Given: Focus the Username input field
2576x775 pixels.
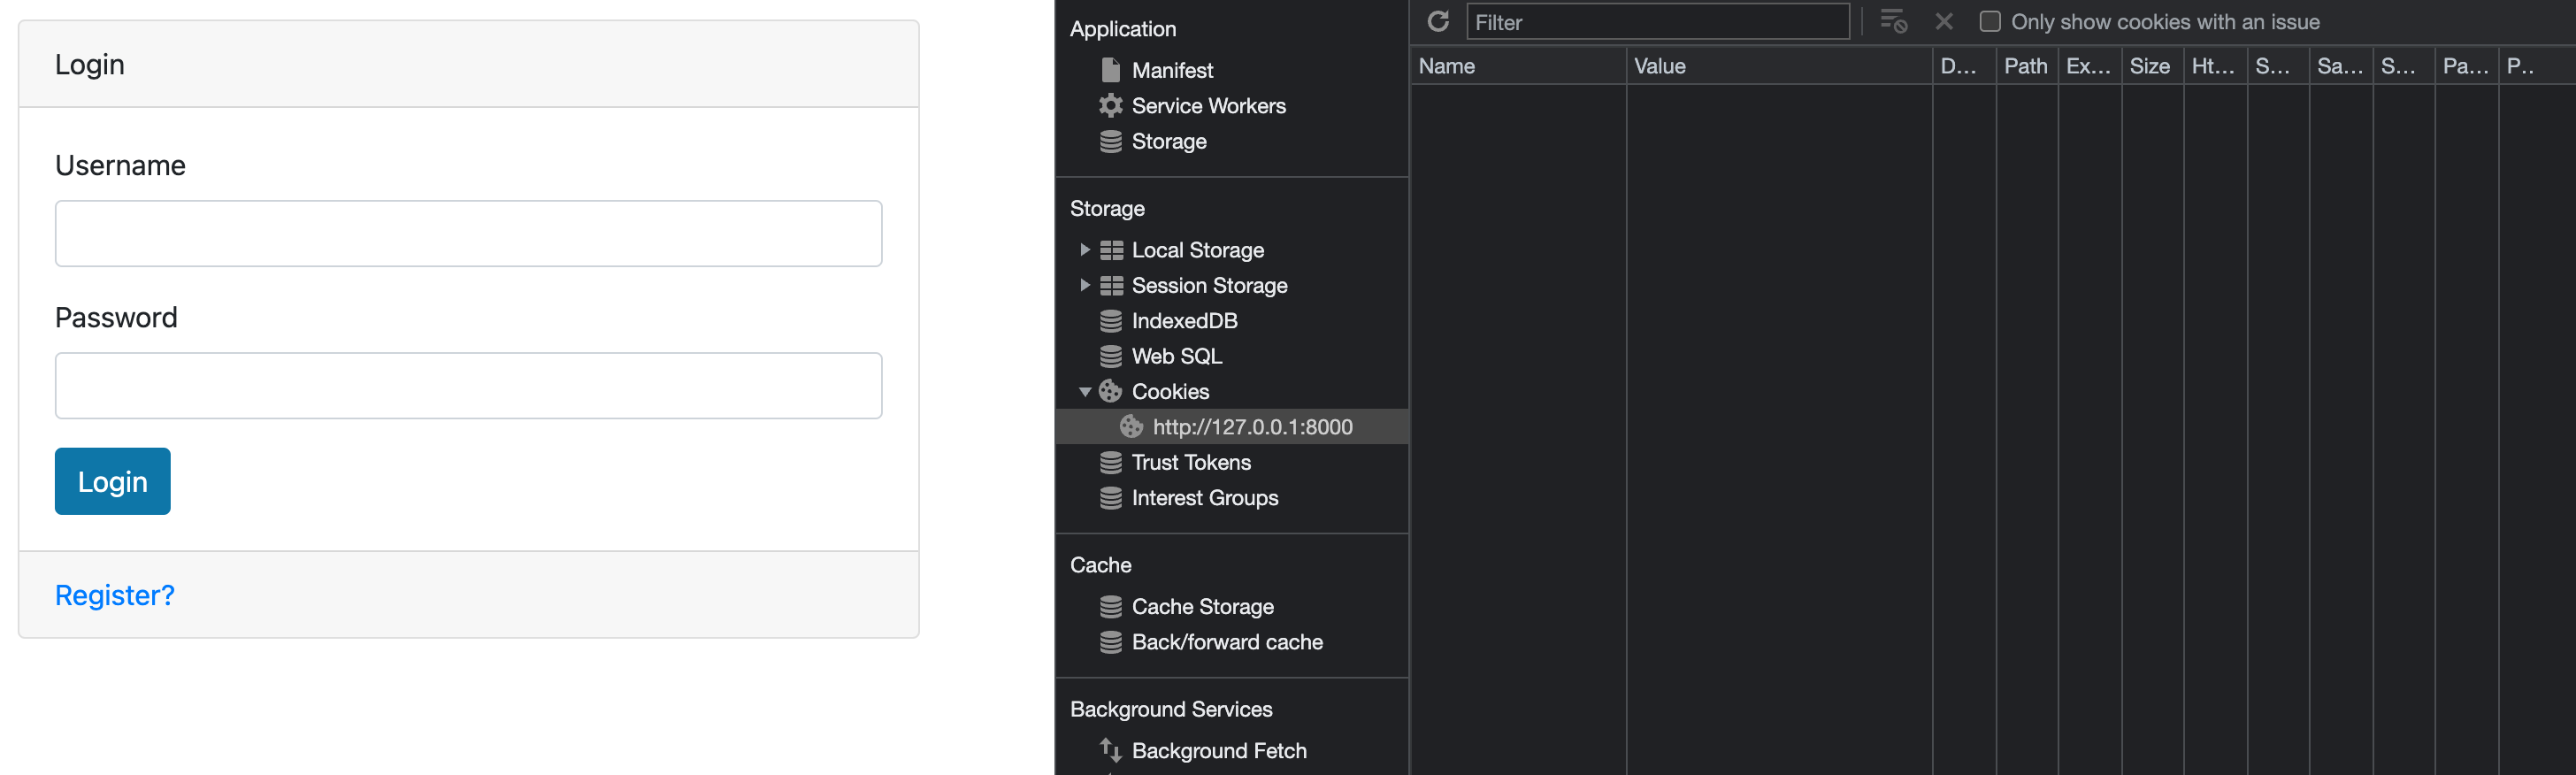Looking at the screenshot, I should click(x=468, y=233).
